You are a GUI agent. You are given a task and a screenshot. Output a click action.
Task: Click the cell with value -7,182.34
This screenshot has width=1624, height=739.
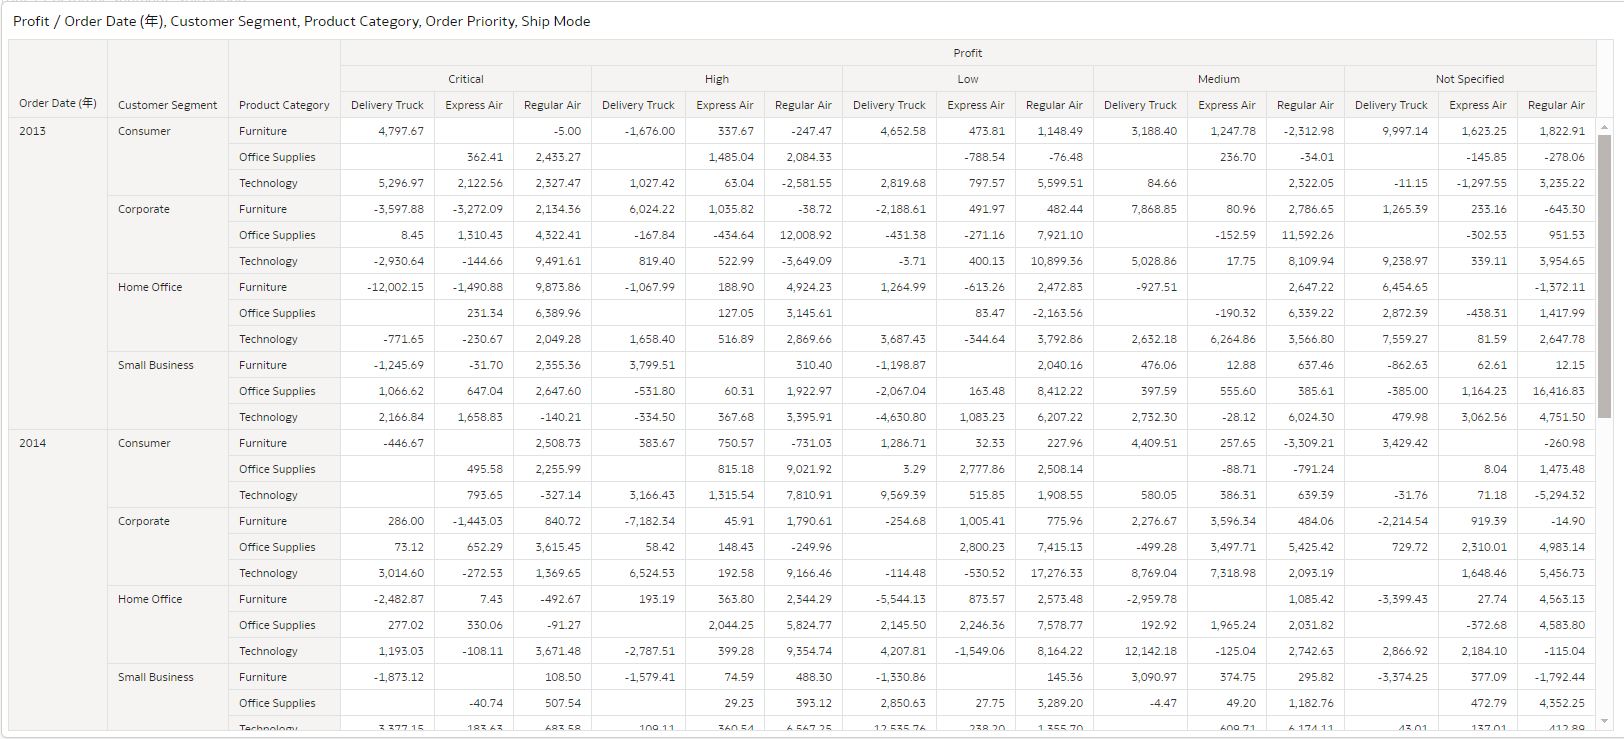(x=638, y=521)
